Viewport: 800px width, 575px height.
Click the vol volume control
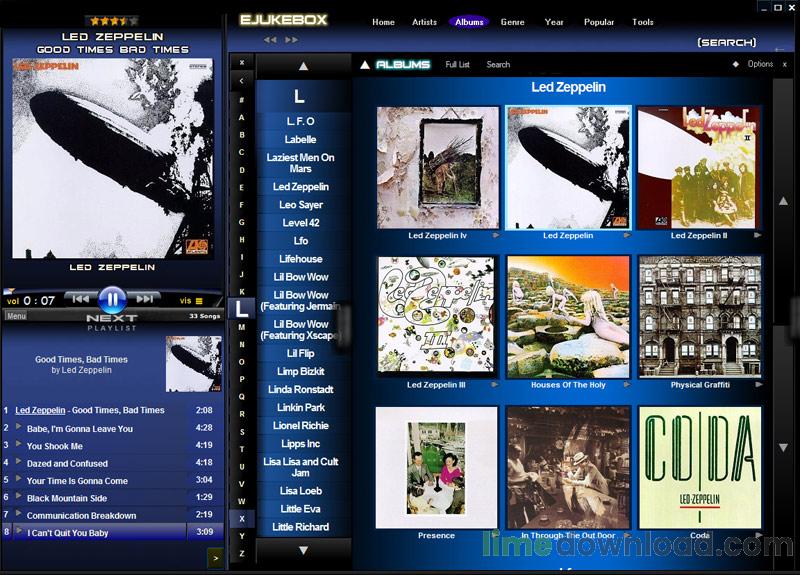13,301
